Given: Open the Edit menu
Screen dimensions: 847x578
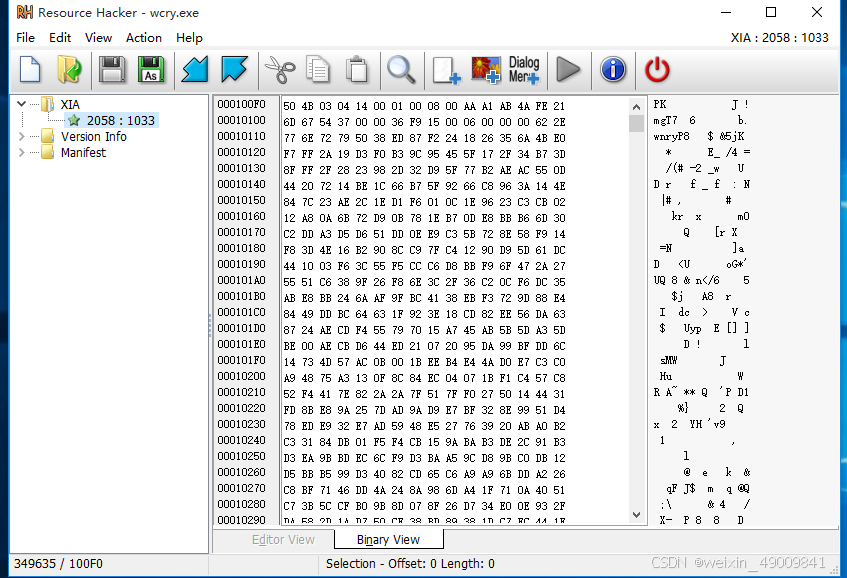Looking at the screenshot, I should 60,38.
